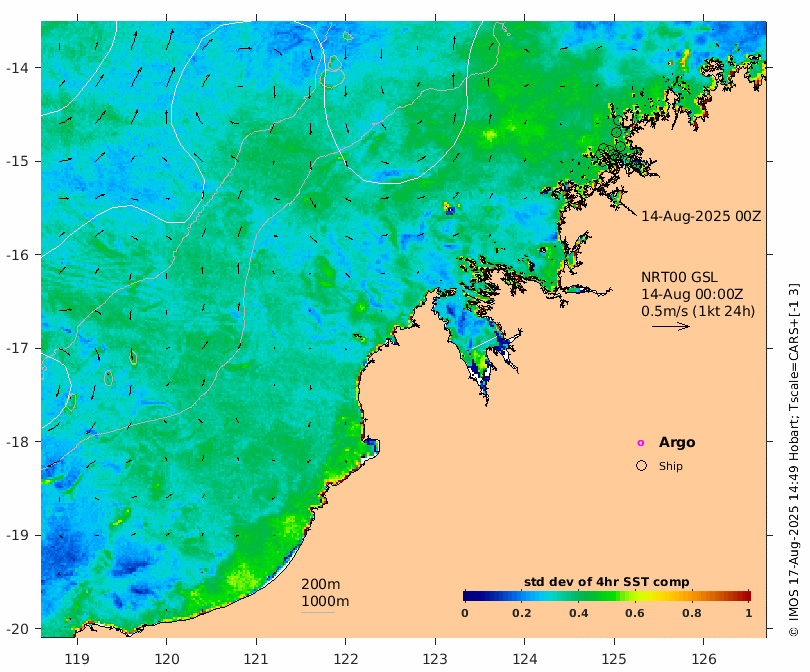
Task: Click the latitude label '-15'
Action: pyautogui.click(x=17, y=161)
